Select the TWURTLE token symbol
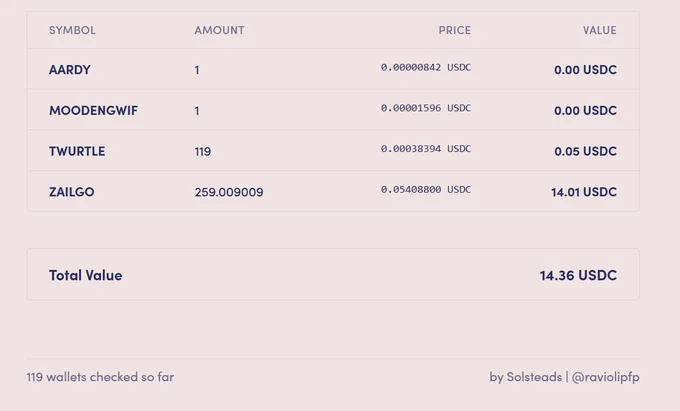The height and width of the screenshot is (411, 680). coord(77,151)
